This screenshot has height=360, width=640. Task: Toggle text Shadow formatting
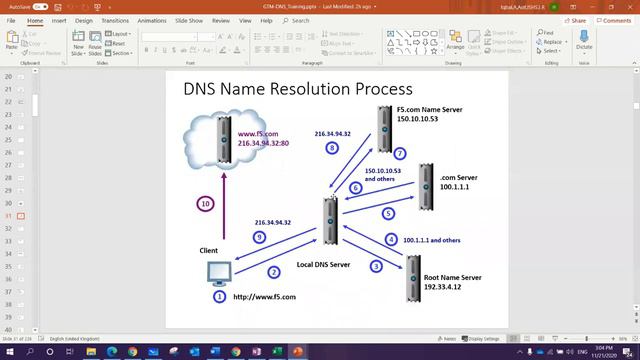[174, 50]
